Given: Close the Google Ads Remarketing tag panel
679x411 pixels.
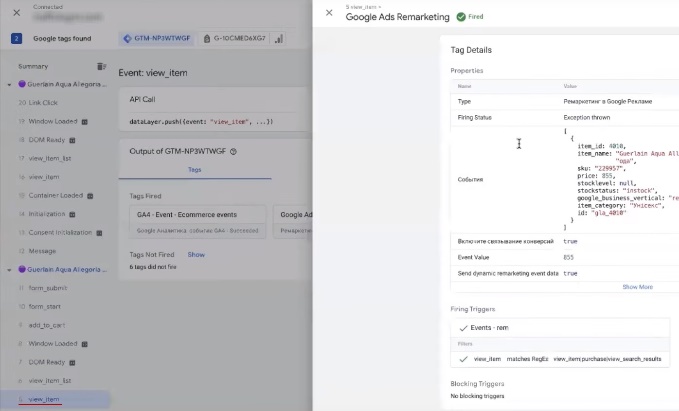Looking at the screenshot, I should pyautogui.click(x=329, y=13).
